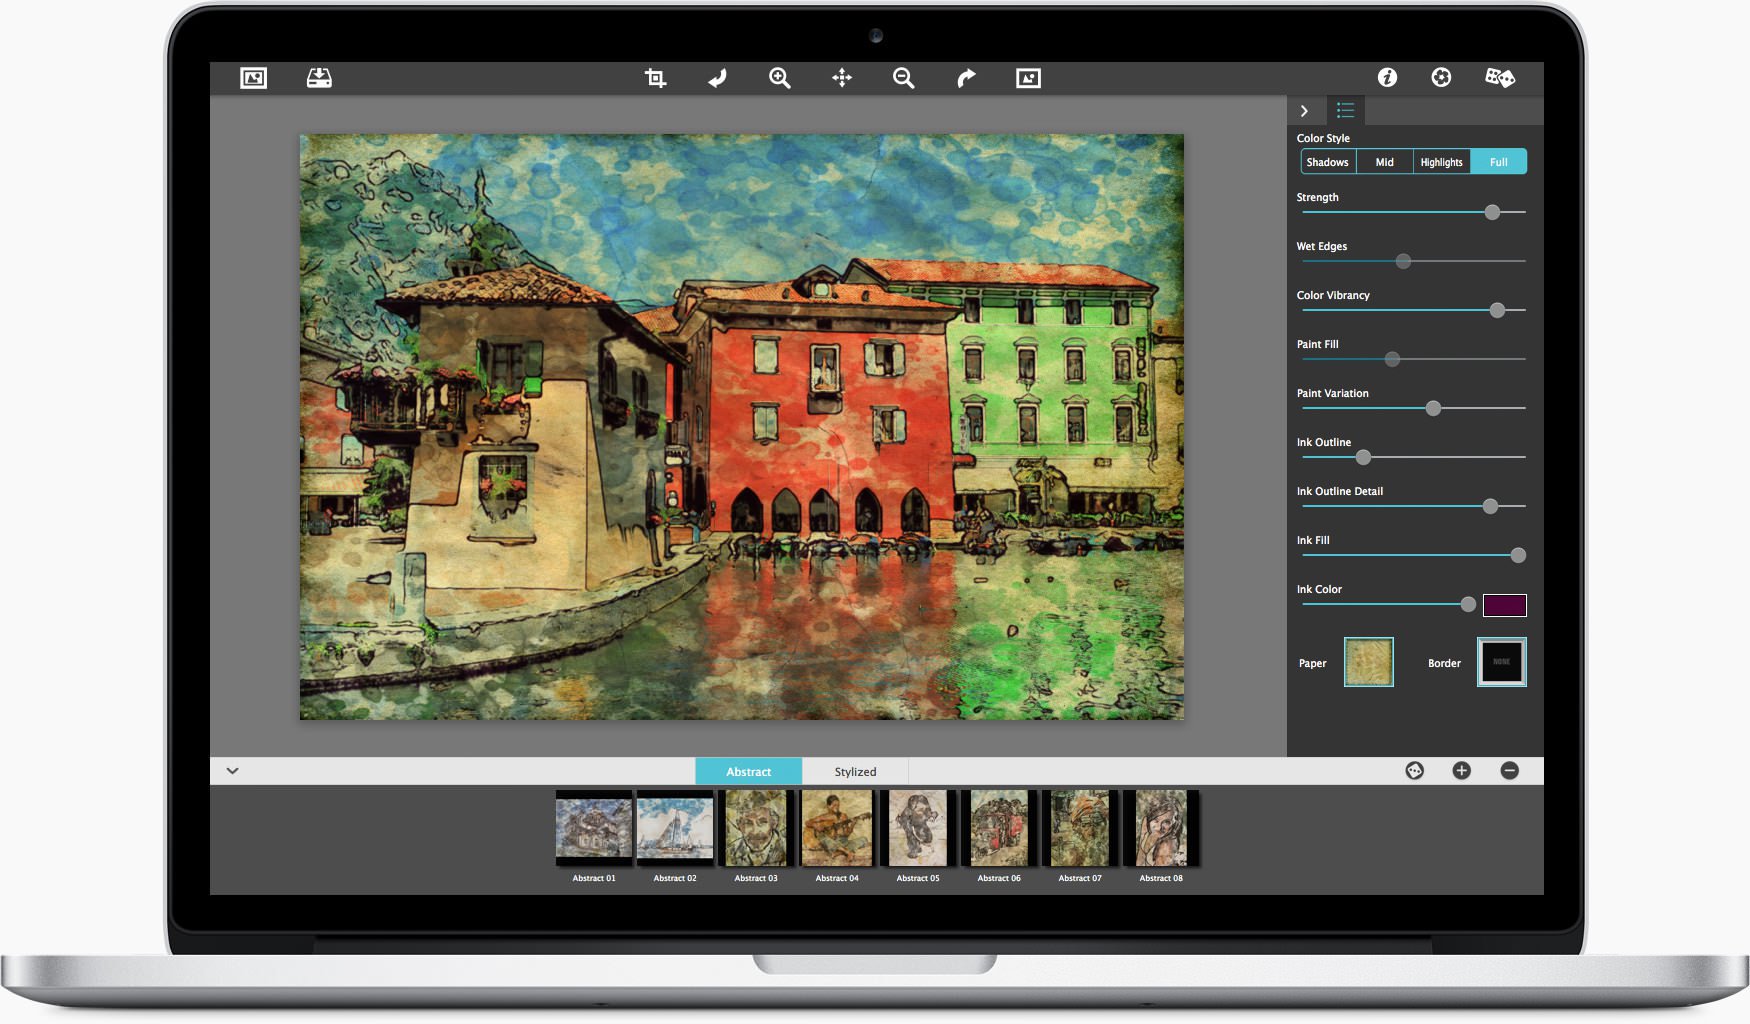This screenshot has width=1750, height=1024.
Task: Select the Pan/Move tool
Action: (842, 77)
